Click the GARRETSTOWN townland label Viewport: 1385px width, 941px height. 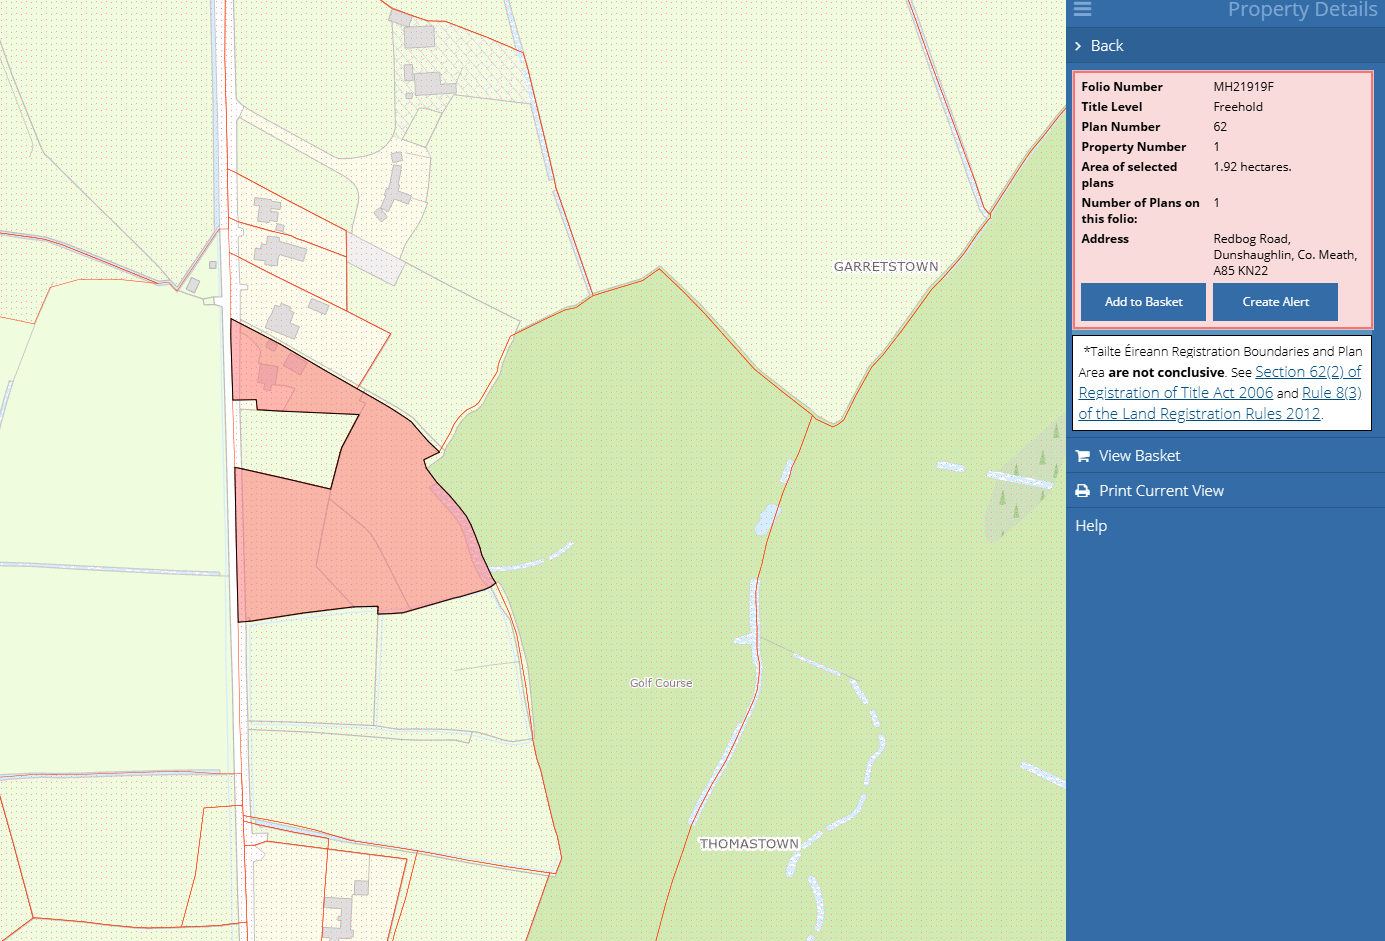[x=886, y=267]
